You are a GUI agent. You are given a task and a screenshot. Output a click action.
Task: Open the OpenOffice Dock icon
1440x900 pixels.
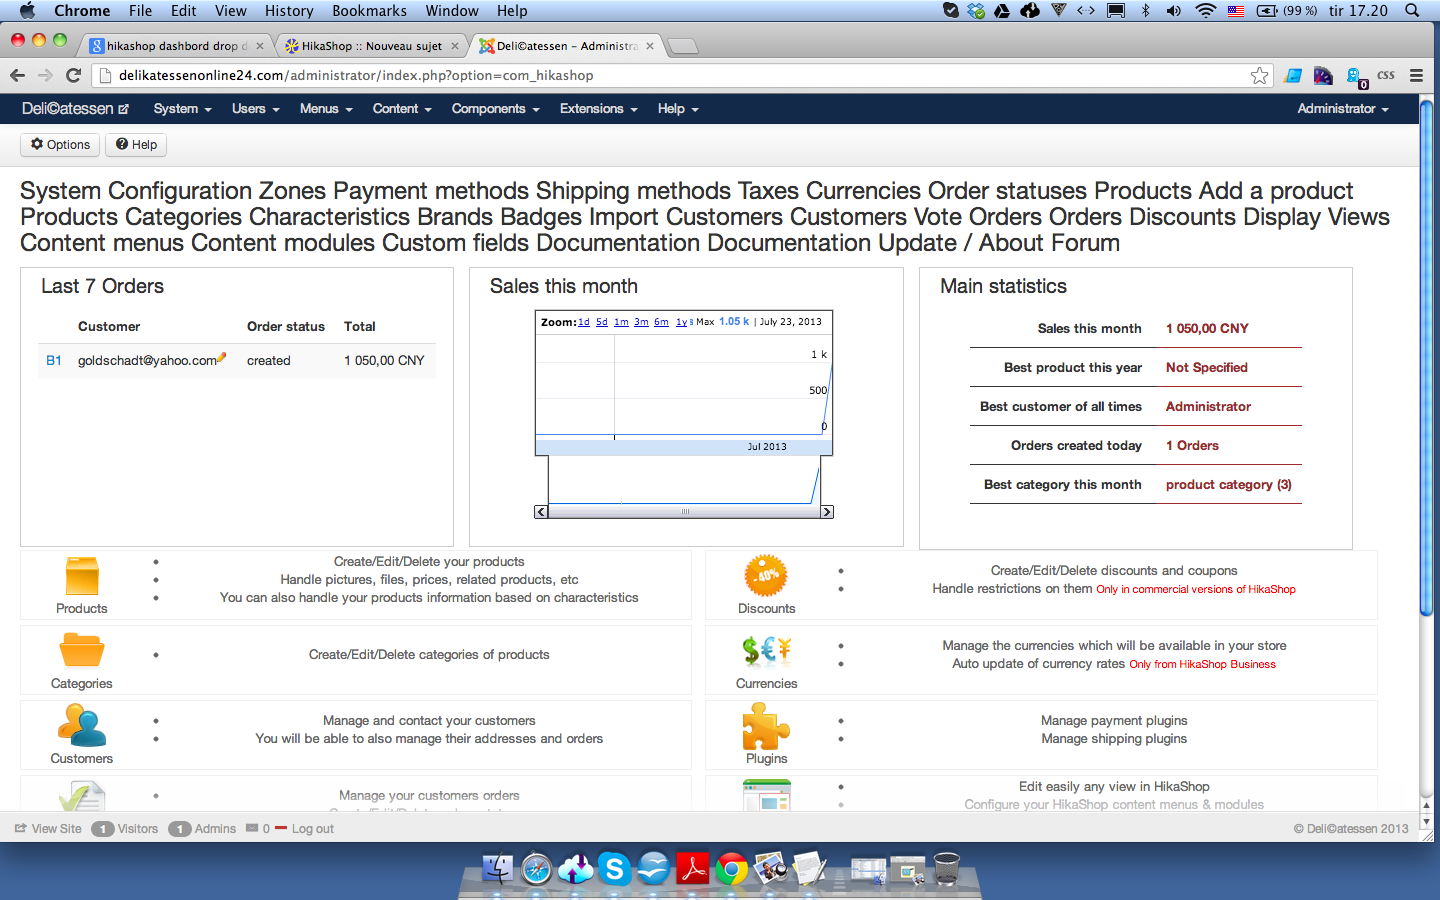tap(653, 868)
